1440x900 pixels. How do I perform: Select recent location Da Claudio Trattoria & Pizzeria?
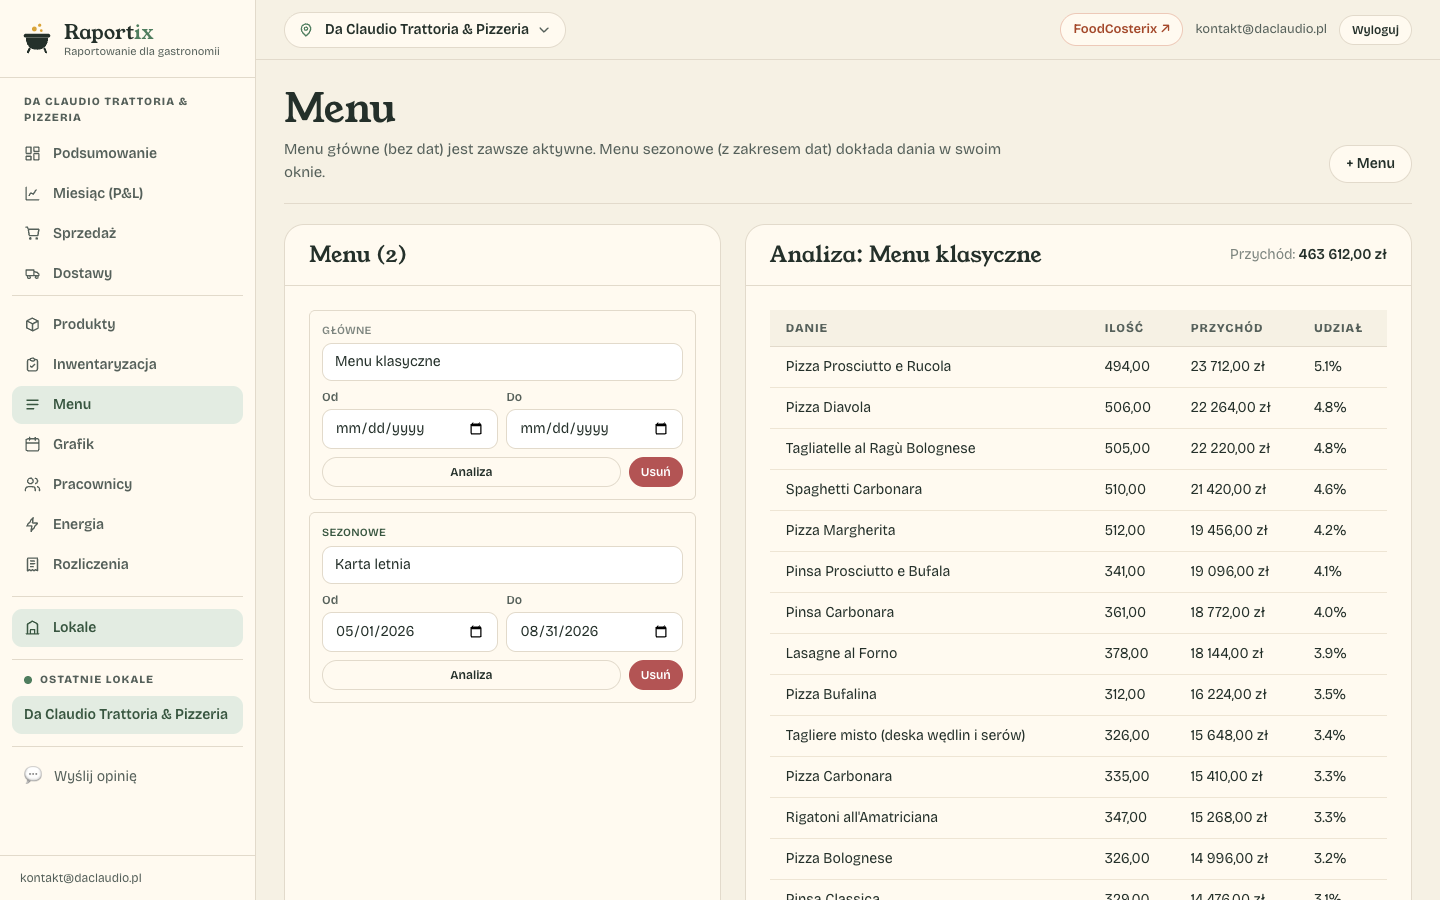pos(127,715)
